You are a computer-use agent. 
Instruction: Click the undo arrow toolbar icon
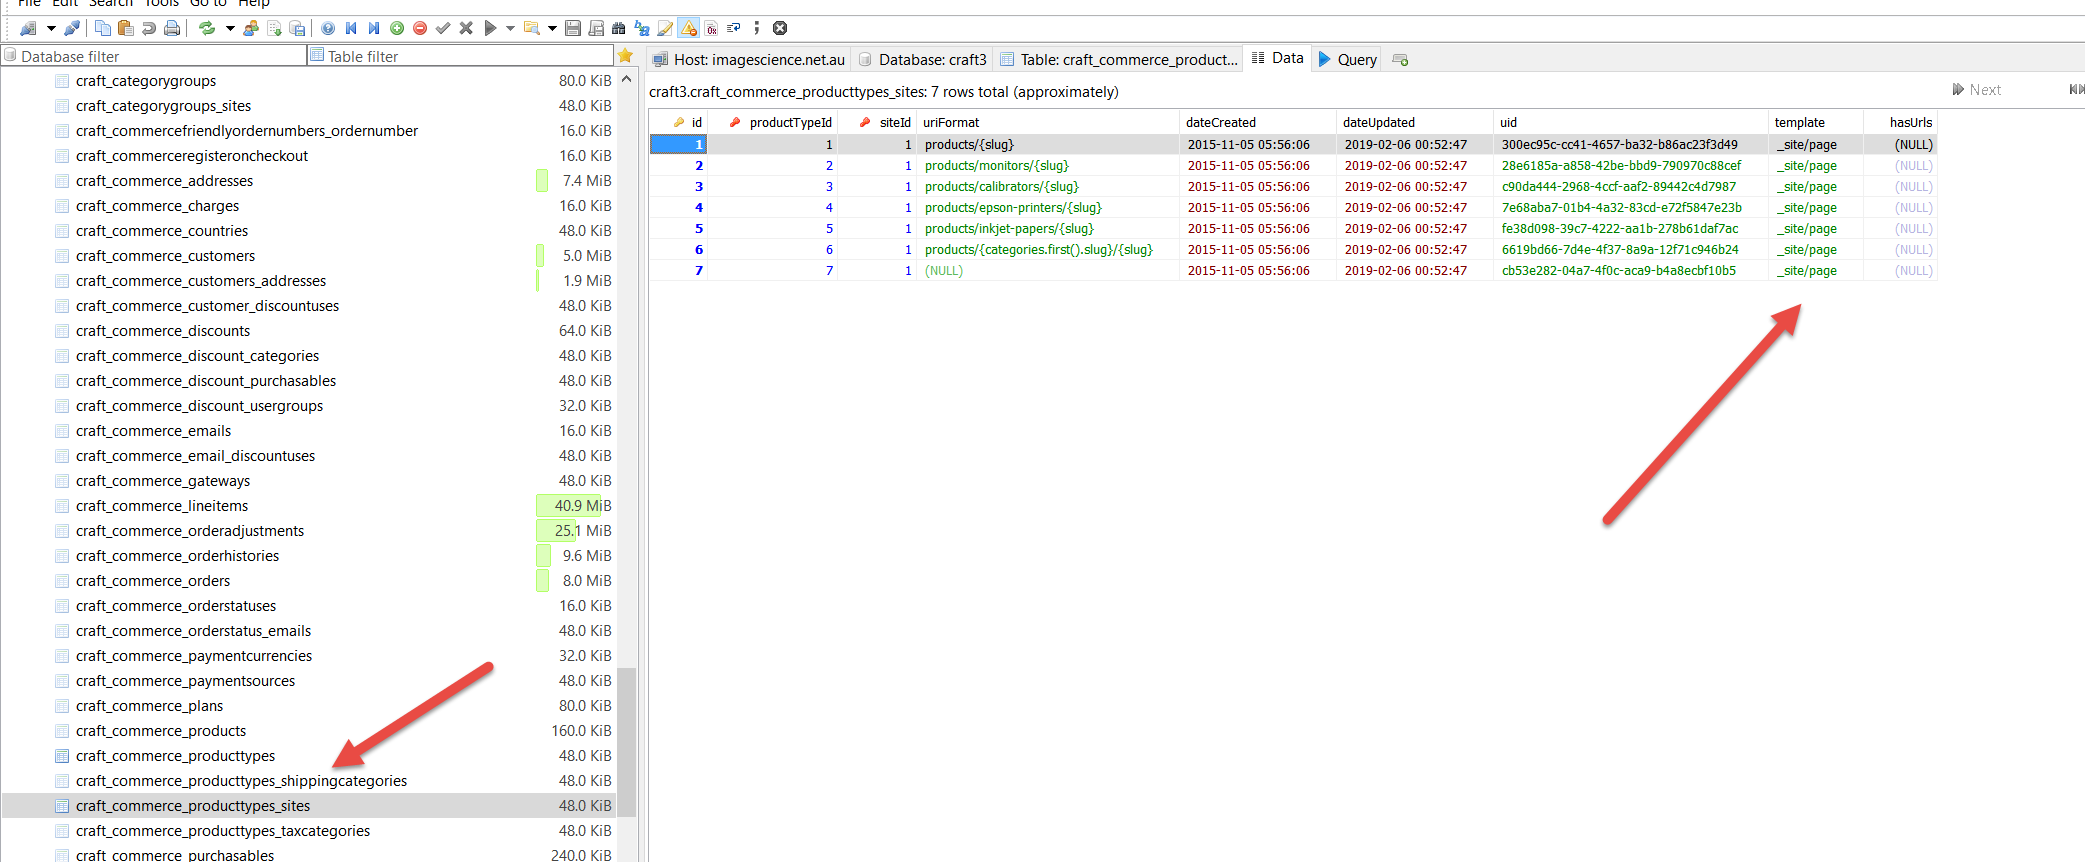point(149,28)
